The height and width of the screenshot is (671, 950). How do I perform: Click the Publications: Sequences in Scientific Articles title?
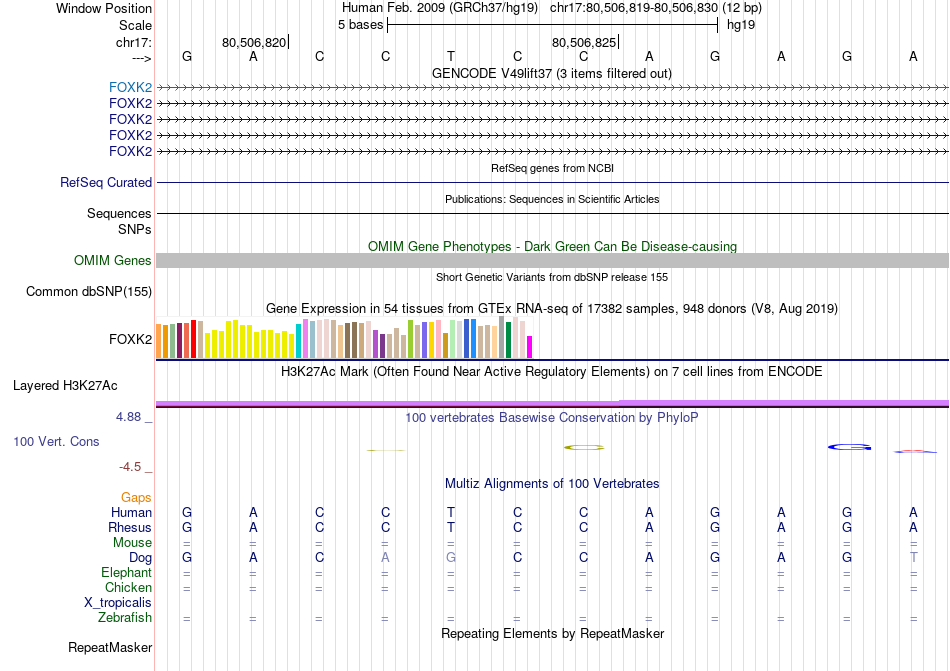tap(552, 199)
